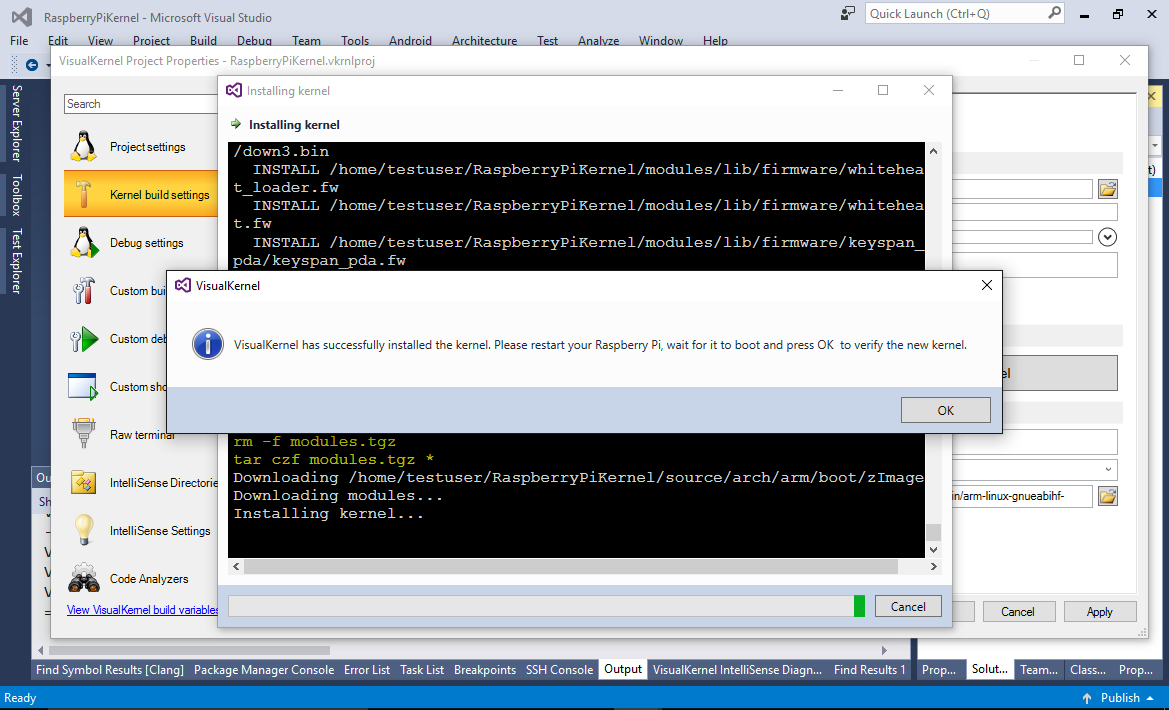
Task: Open the Toolbox side panel
Action: click(16, 195)
